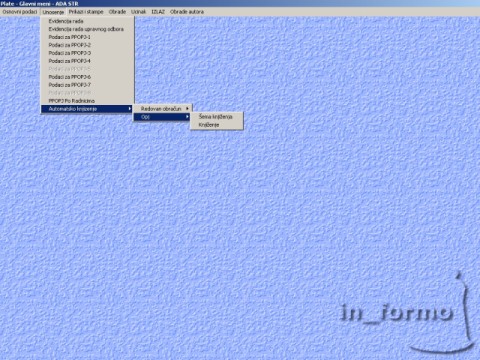
Task: Select Knjiženje in the submenu
Action: click(x=217, y=125)
